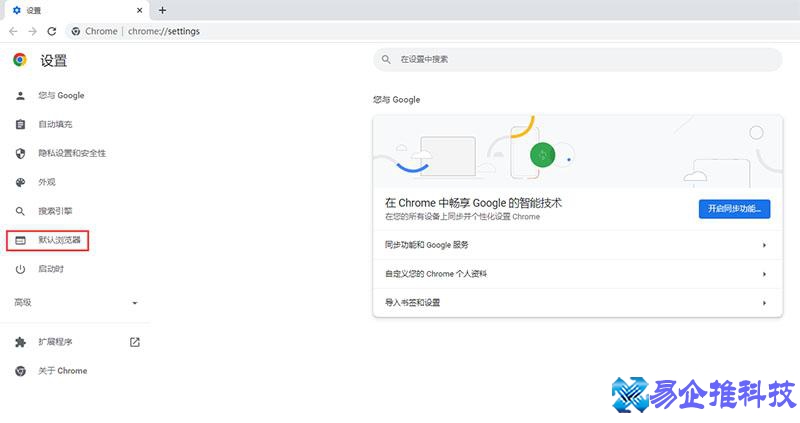Click the Chrome site info icon in address bar
This screenshot has height=423, width=800.
tap(76, 31)
